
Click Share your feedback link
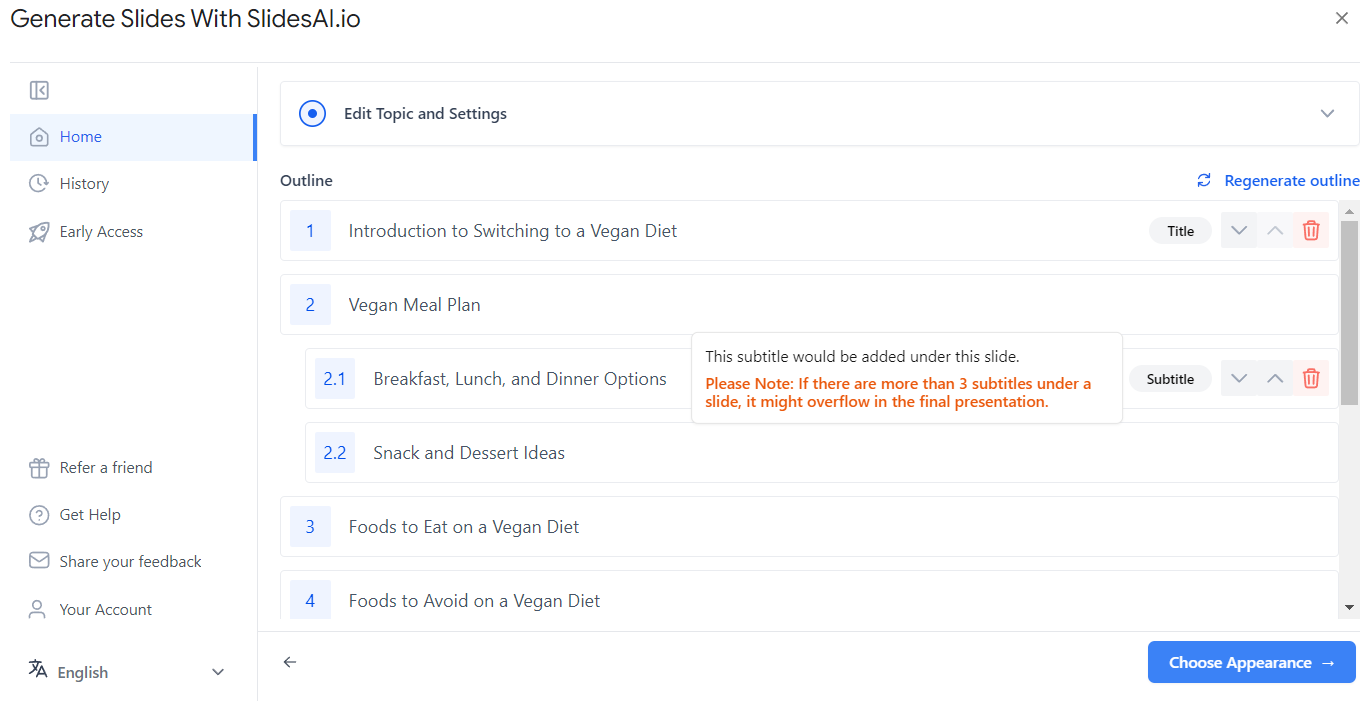(130, 562)
